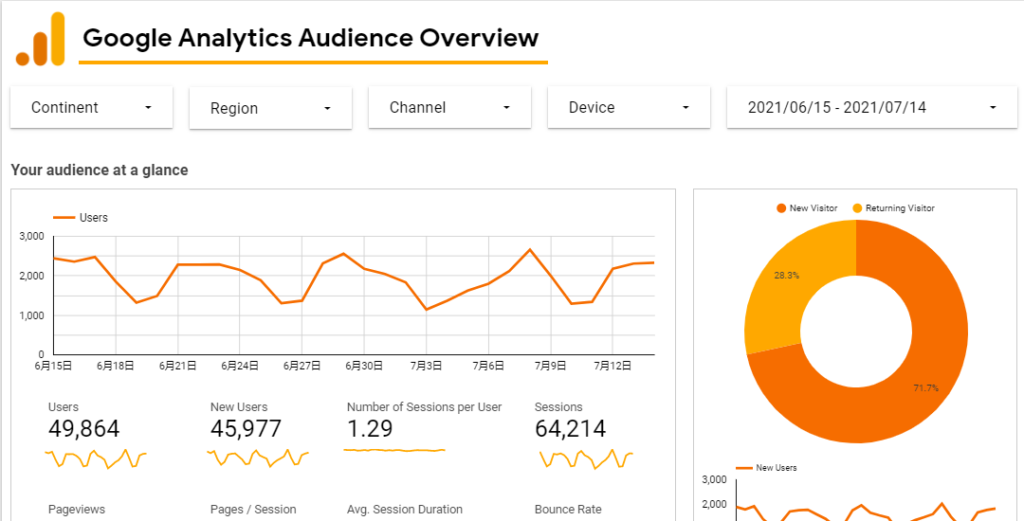Click the 7月3日 x-axis label
Screen dimensions: 1024x521
pos(426,366)
